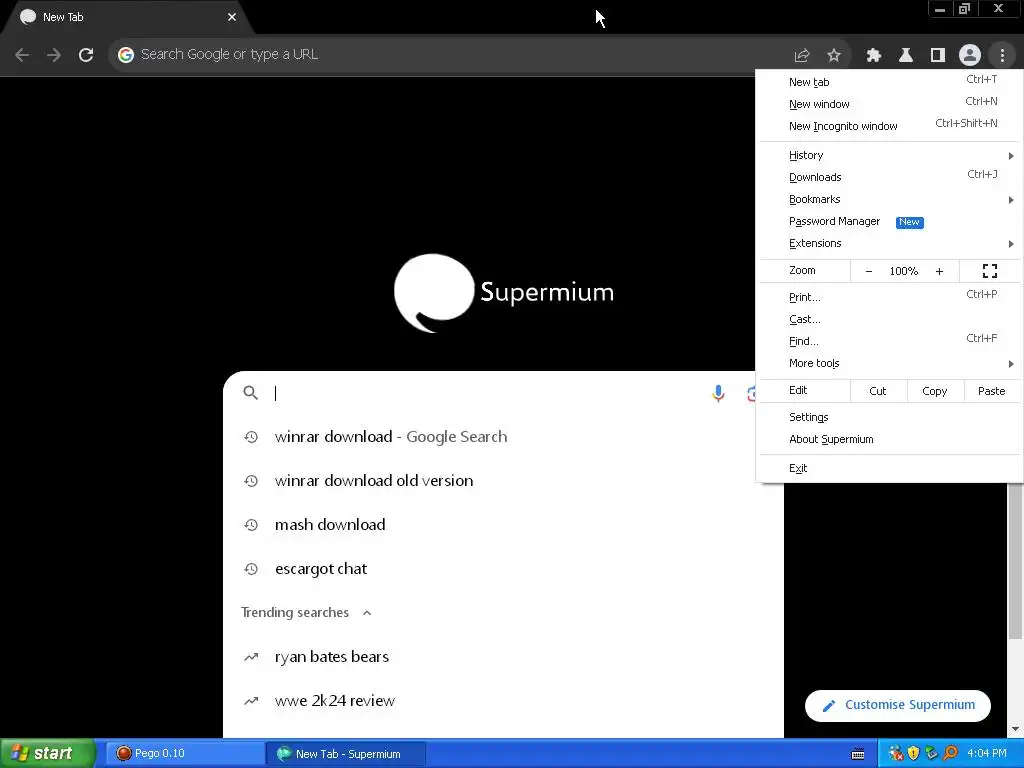This screenshot has width=1024, height=768.
Task: Open the on-screen keyboard taskbar icon
Action: [x=858, y=754]
